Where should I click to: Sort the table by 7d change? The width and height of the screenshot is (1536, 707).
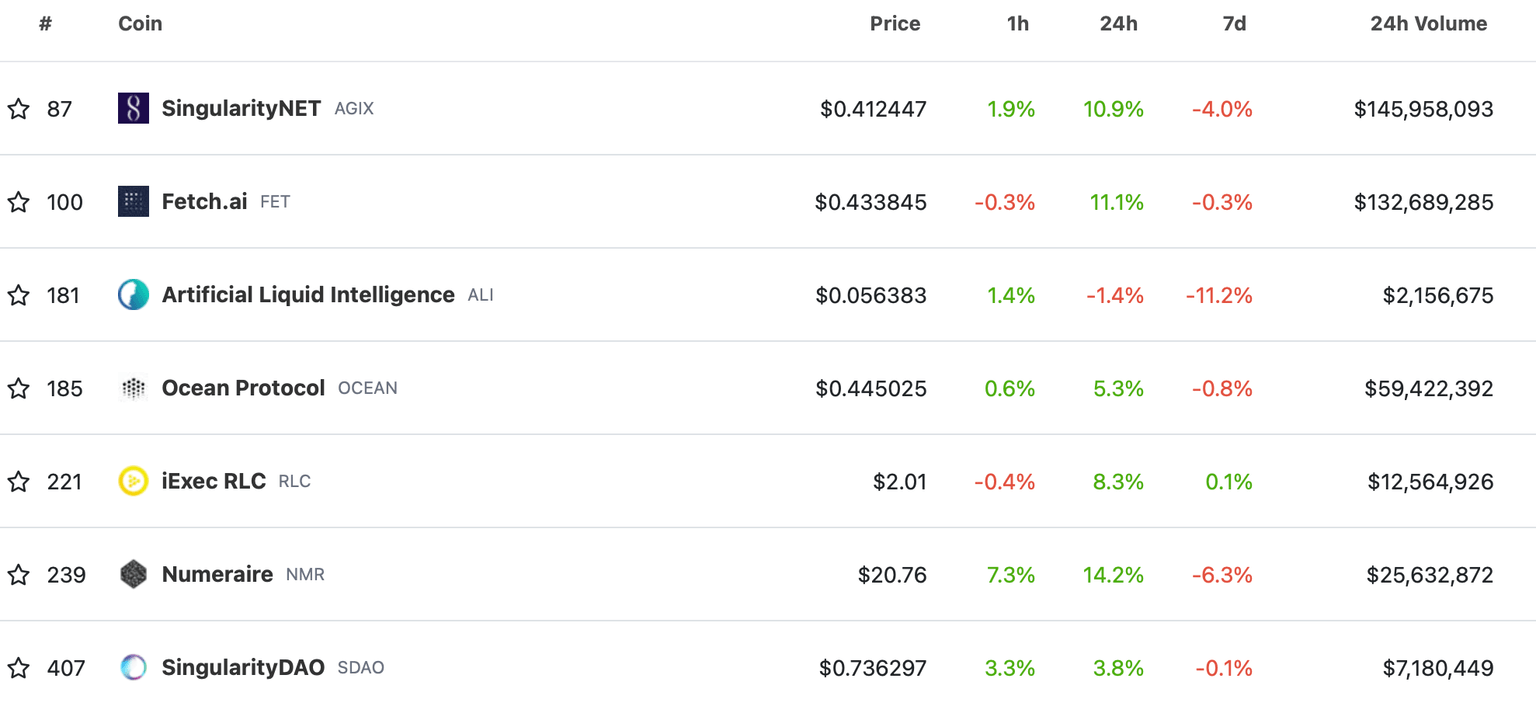[1233, 23]
